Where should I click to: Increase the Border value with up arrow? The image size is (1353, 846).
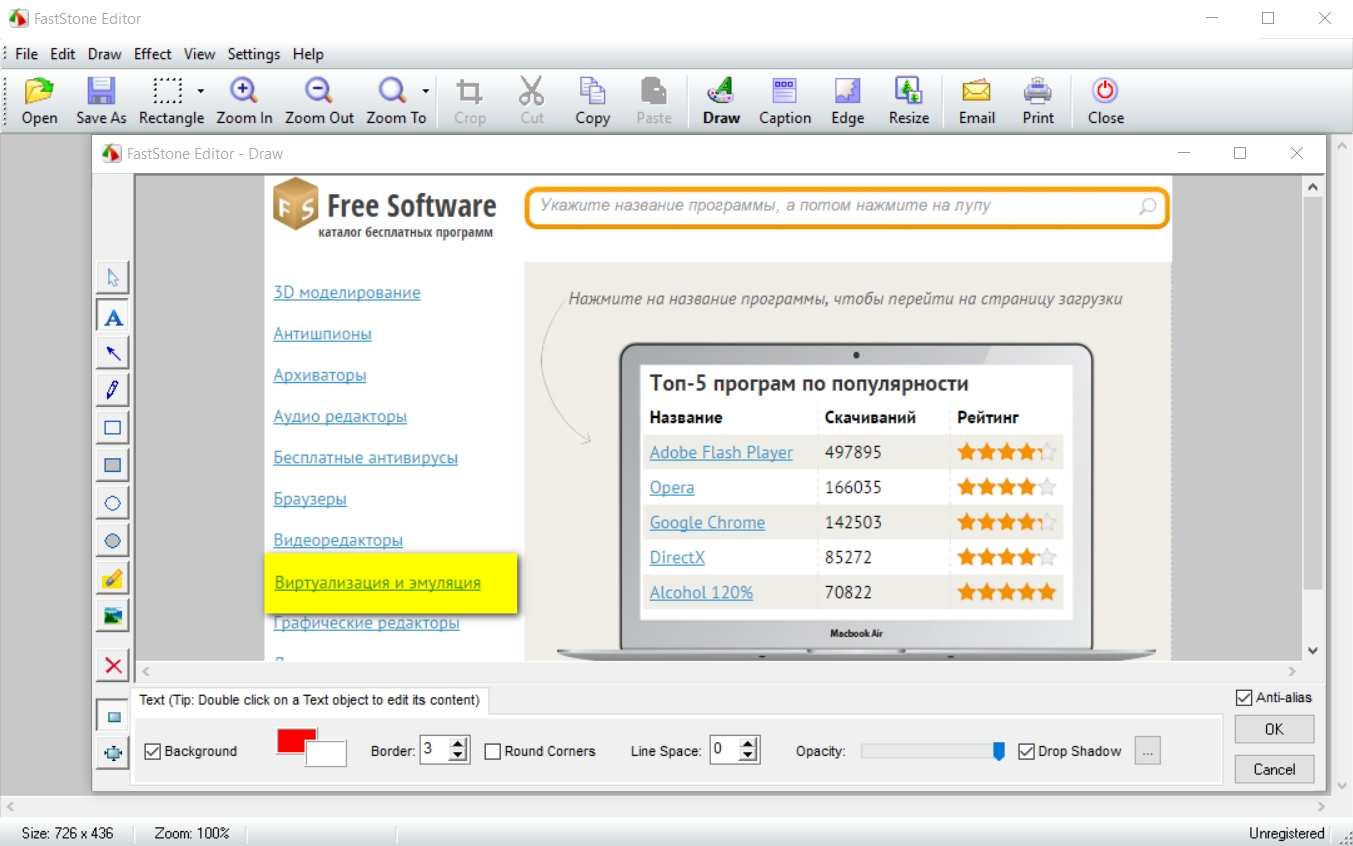458,744
